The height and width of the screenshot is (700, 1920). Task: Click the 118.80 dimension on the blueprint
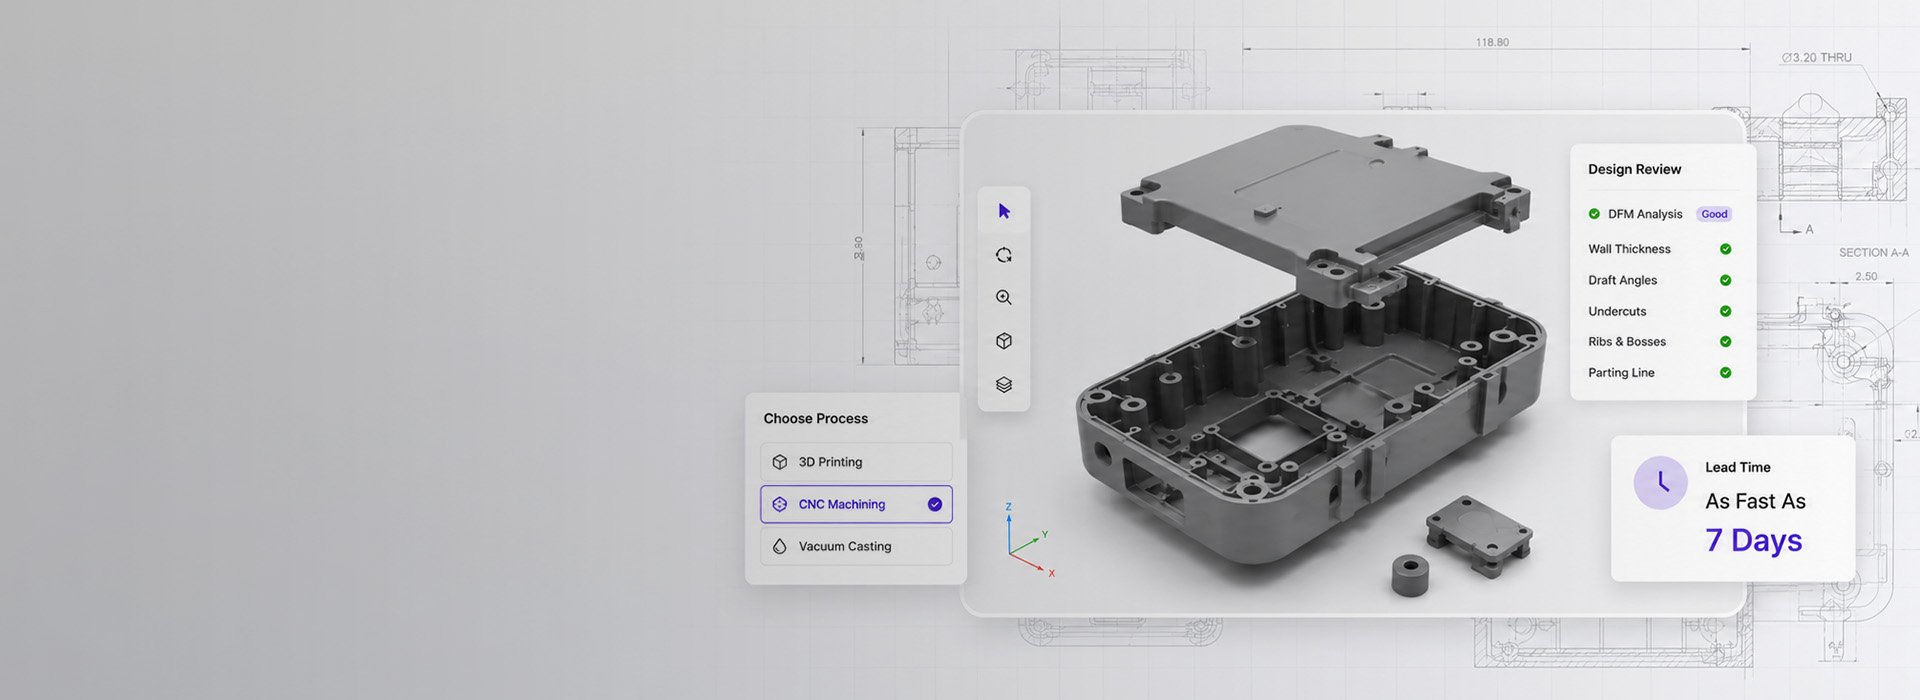pyautogui.click(x=1492, y=42)
